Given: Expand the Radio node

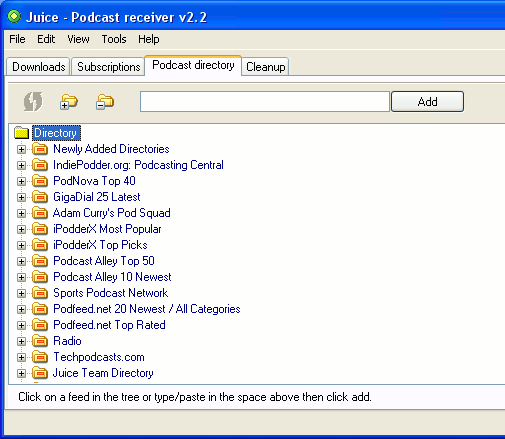Looking at the screenshot, I should (x=21, y=341).
